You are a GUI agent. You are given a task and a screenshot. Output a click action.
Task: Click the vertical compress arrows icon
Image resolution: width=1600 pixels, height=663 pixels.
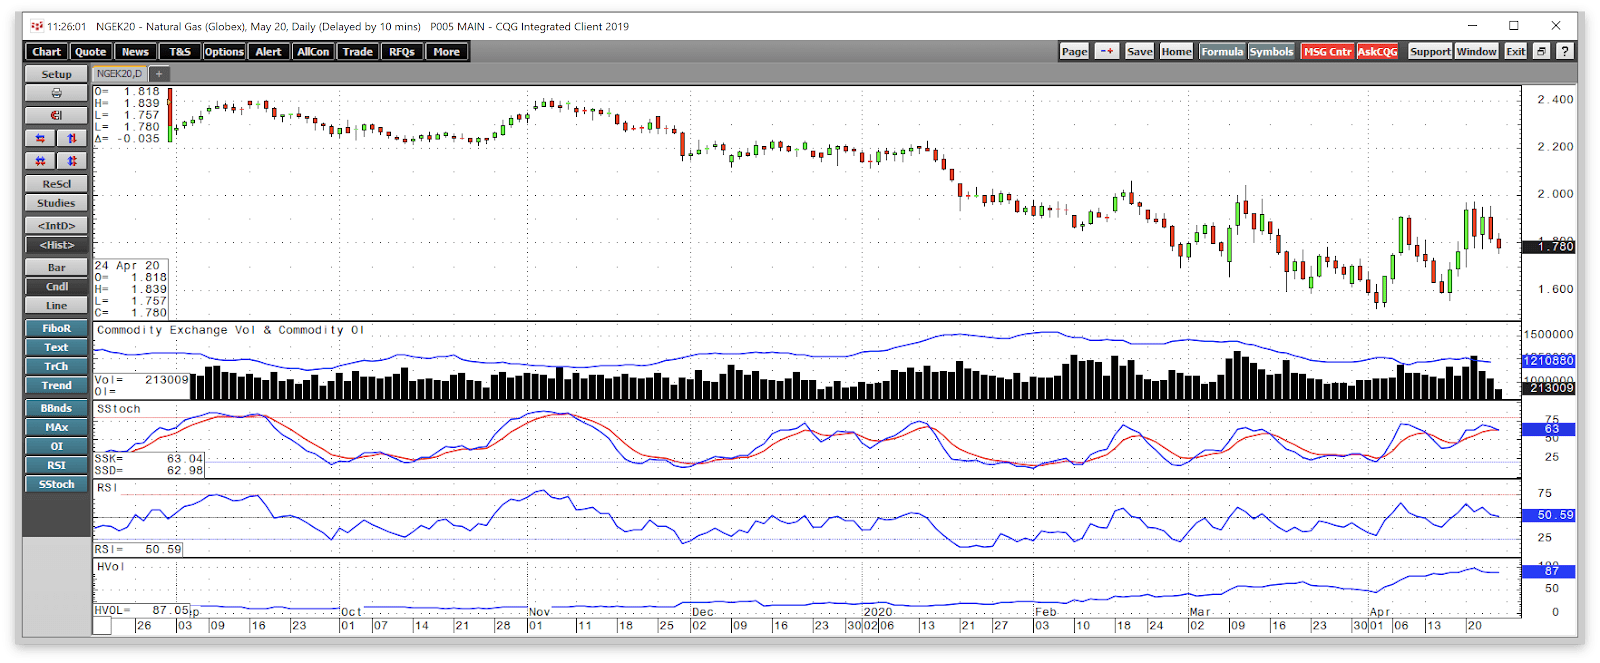tap(72, 138)
